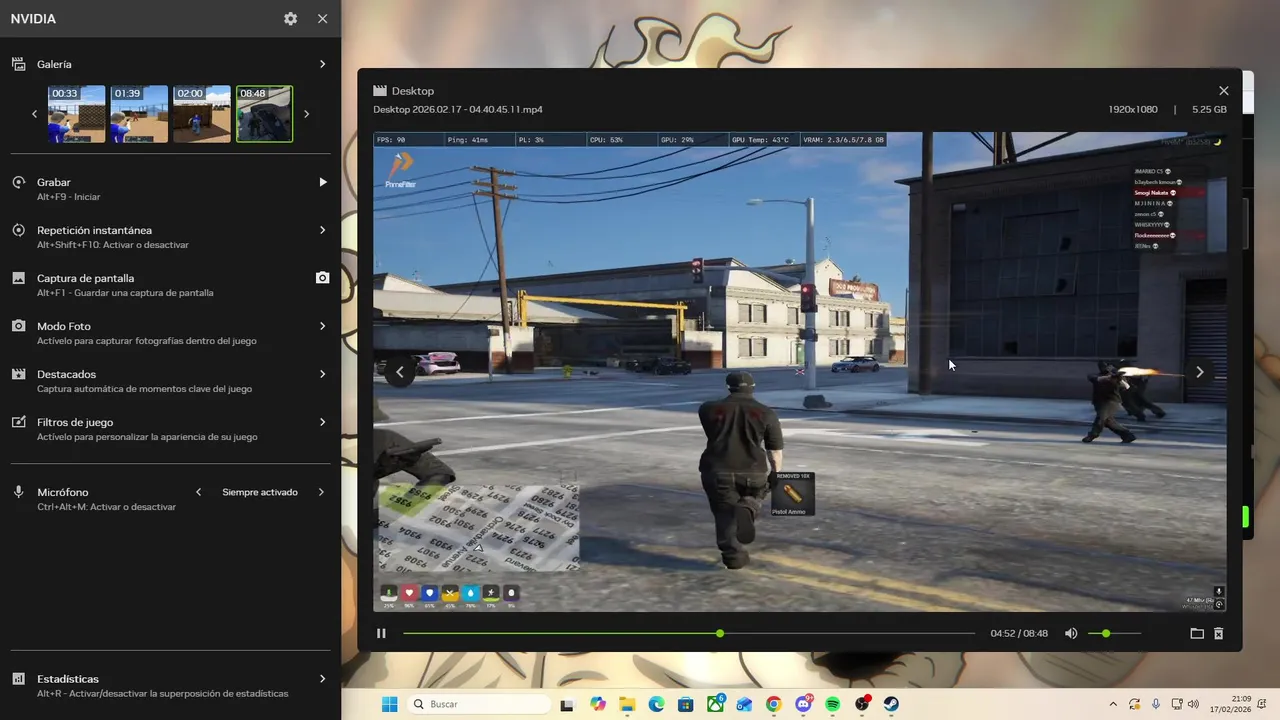Start recording with Grabar play arrow
Image resolution: width=1280 pixels, height=720 pixels.
point(322,182)
